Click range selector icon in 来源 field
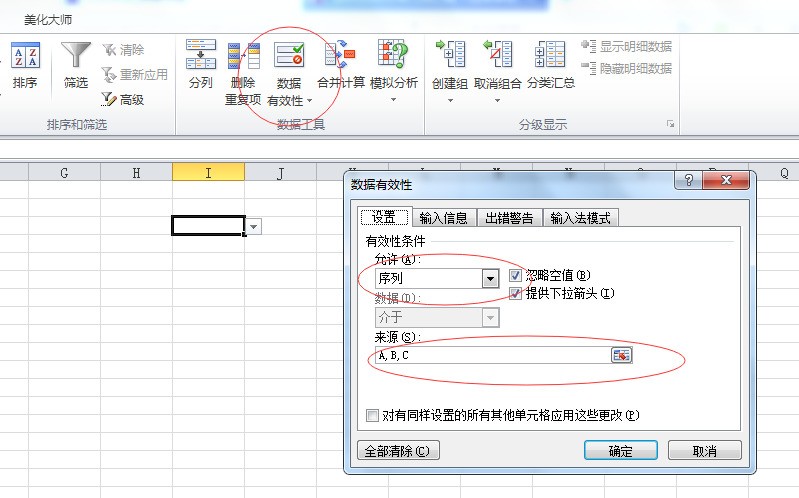Screen dimensions: 799x498 point(621,355)
